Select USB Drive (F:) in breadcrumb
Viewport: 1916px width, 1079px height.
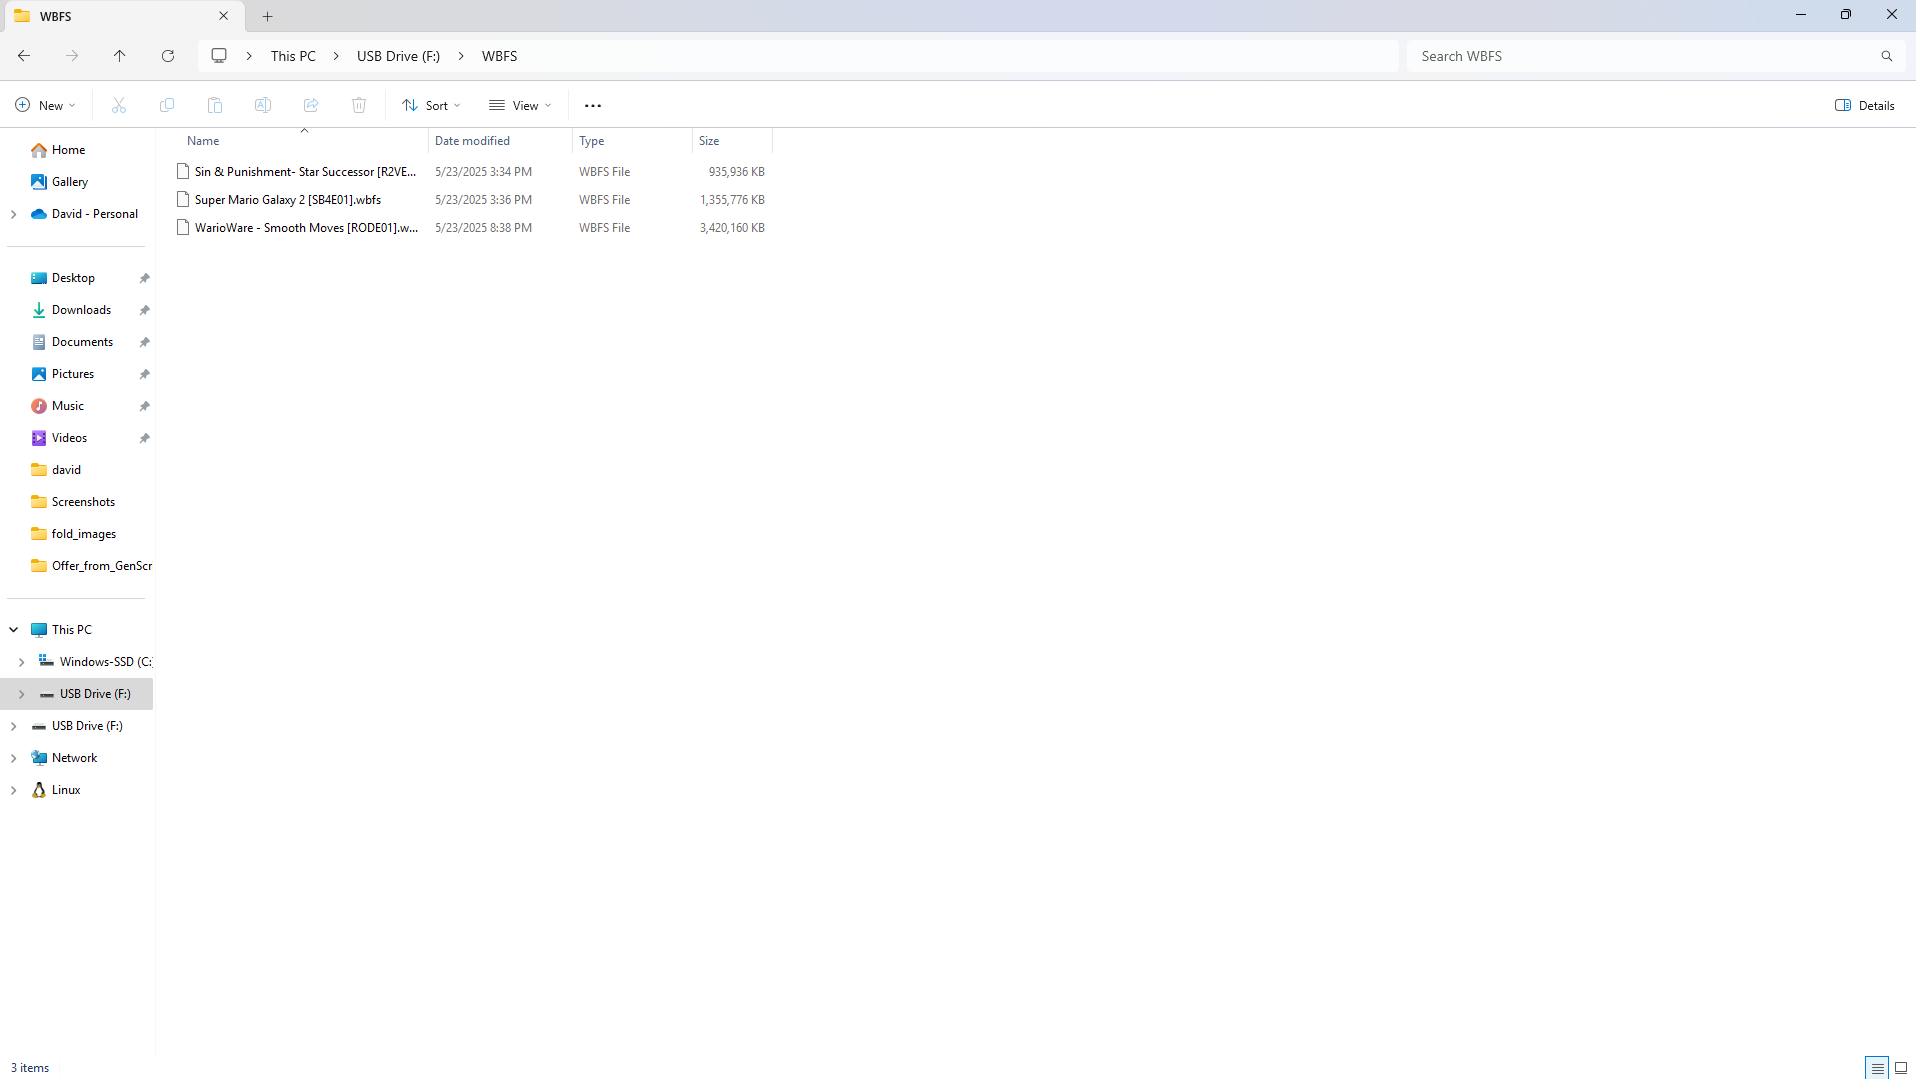coord(399,56)
